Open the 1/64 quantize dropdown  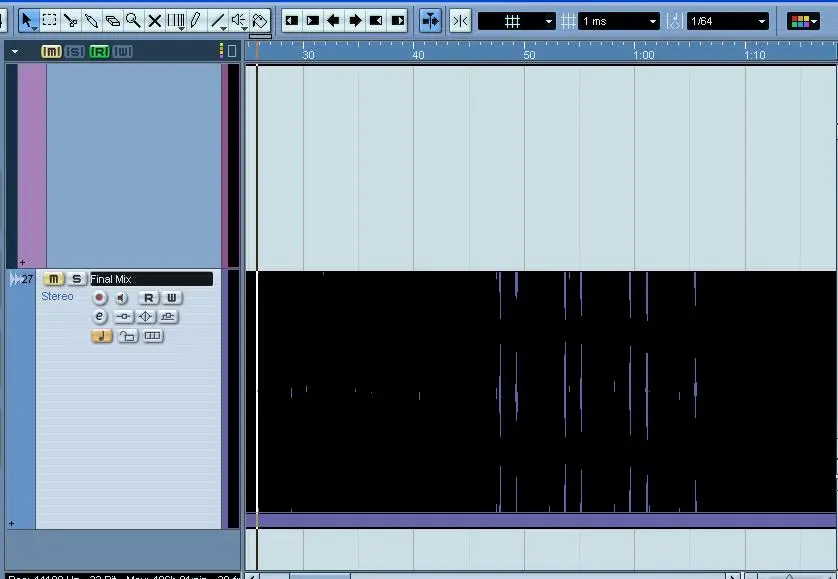(728, 21)
